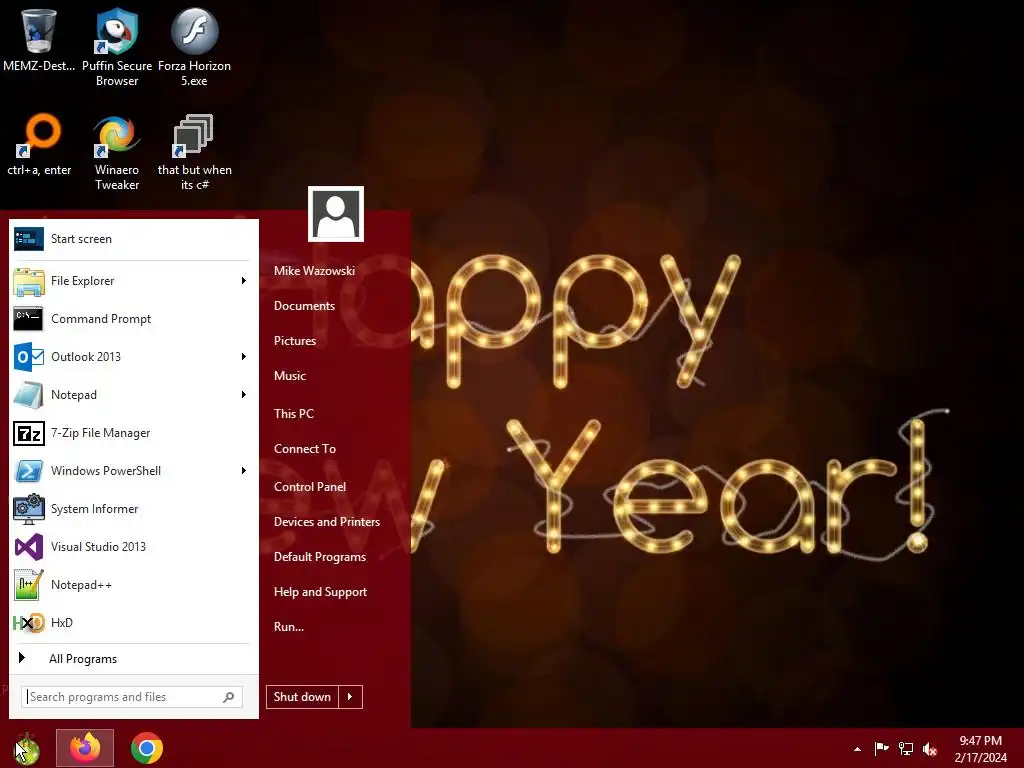Open shut down options arrow

(x=350, y=697)
